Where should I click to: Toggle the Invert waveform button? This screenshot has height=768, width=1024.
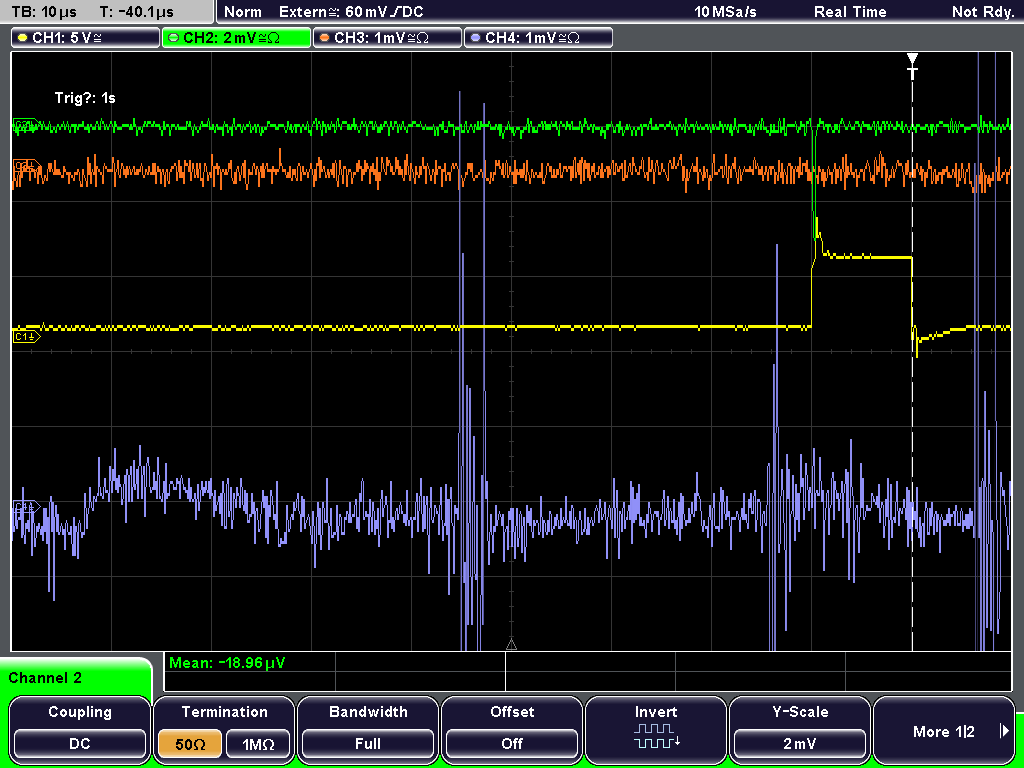(x=656, y=729)
